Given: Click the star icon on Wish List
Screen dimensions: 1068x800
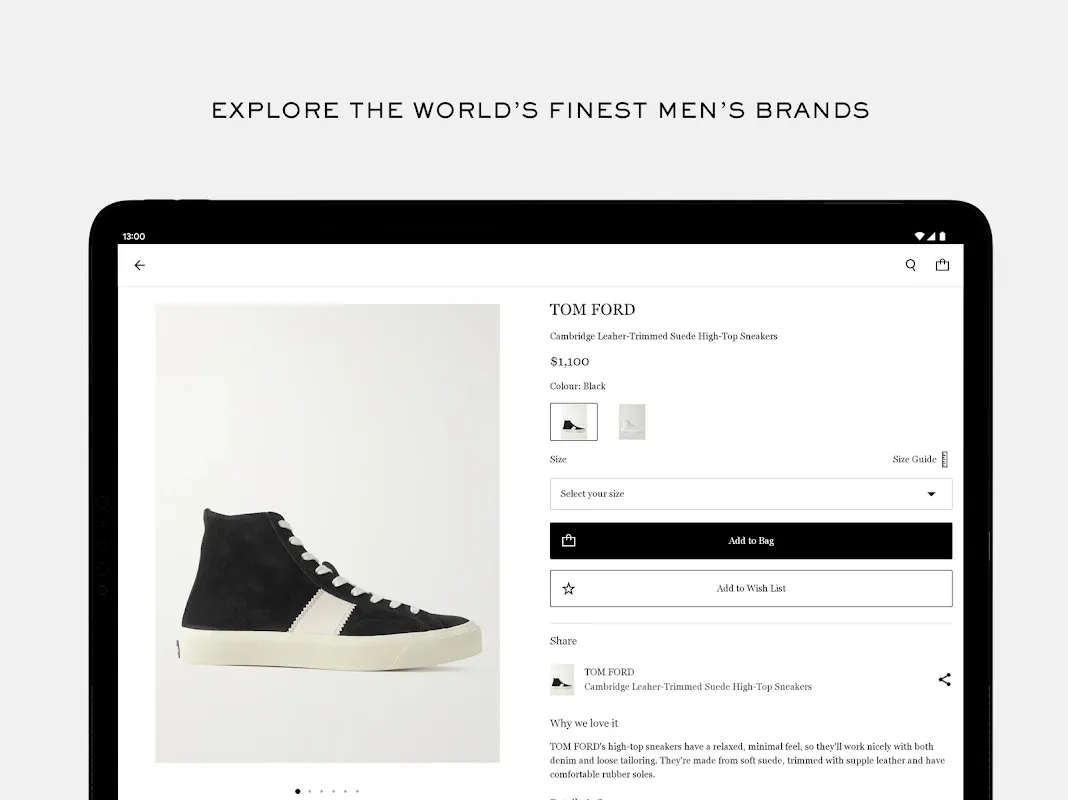Looking at the screenshot, I should point(569,589).
